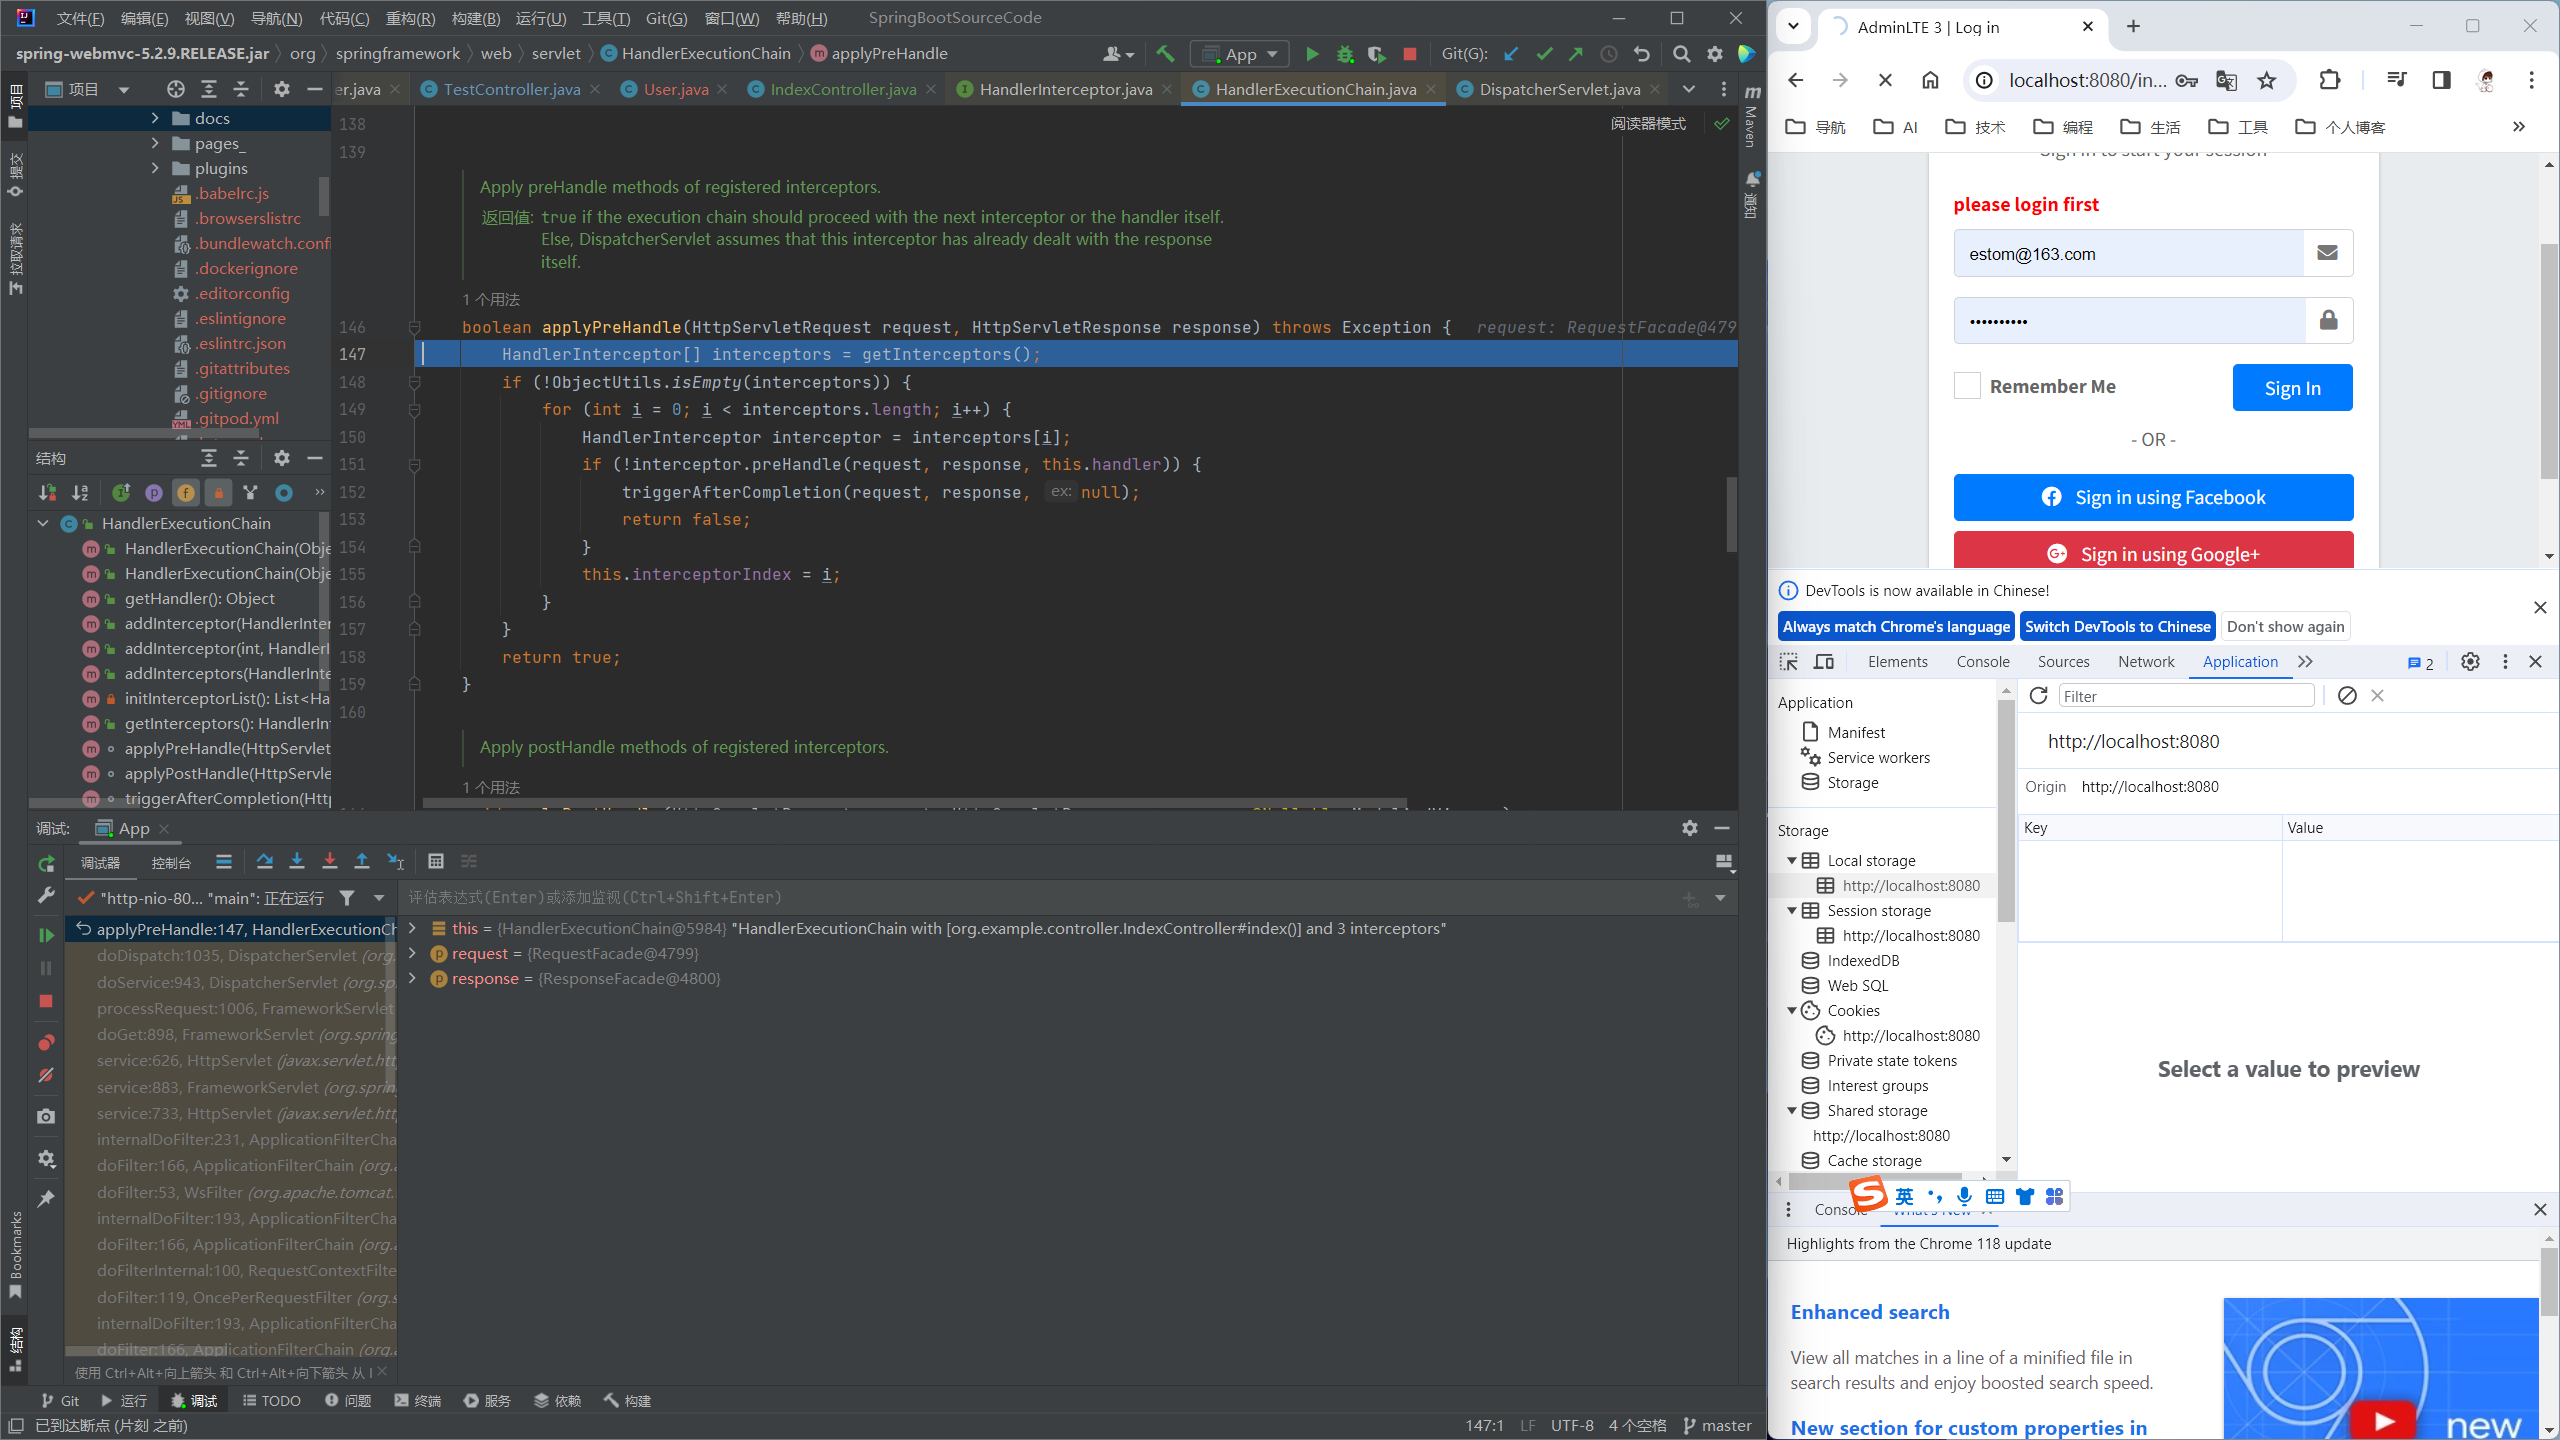This screenshot has width=2560, height=1440.
Task: Open the App run configuration dropdown
Action: (x=1240, y=54)
